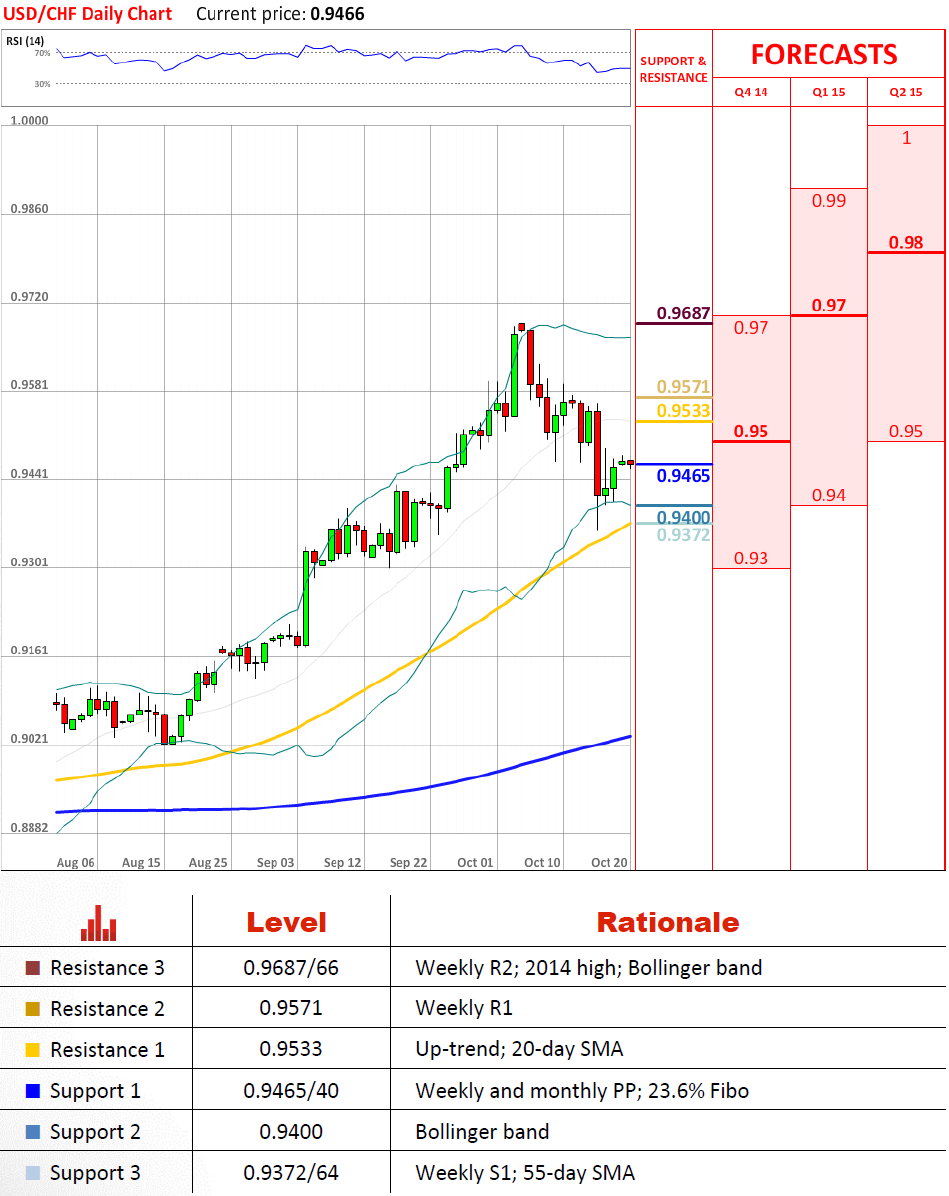
Task: Click the 'Level' table column header
Action: [286, 922]
